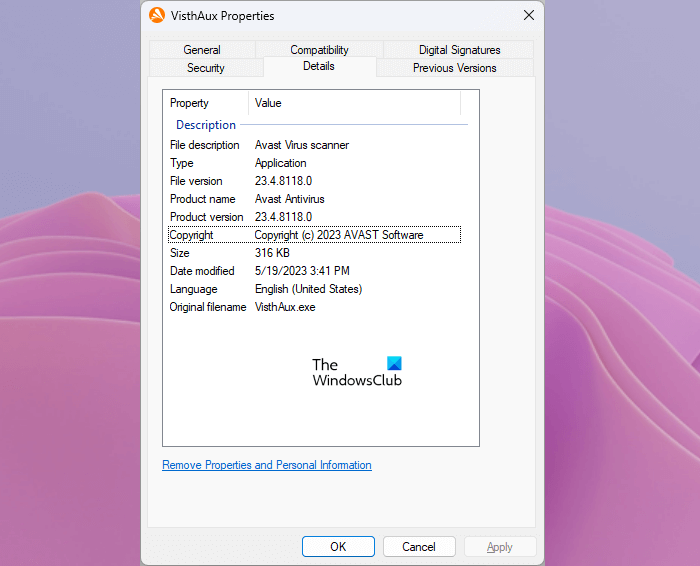Screen dimensions: 700x566
Task: Select the File description row label
Action: click(204, 145)
